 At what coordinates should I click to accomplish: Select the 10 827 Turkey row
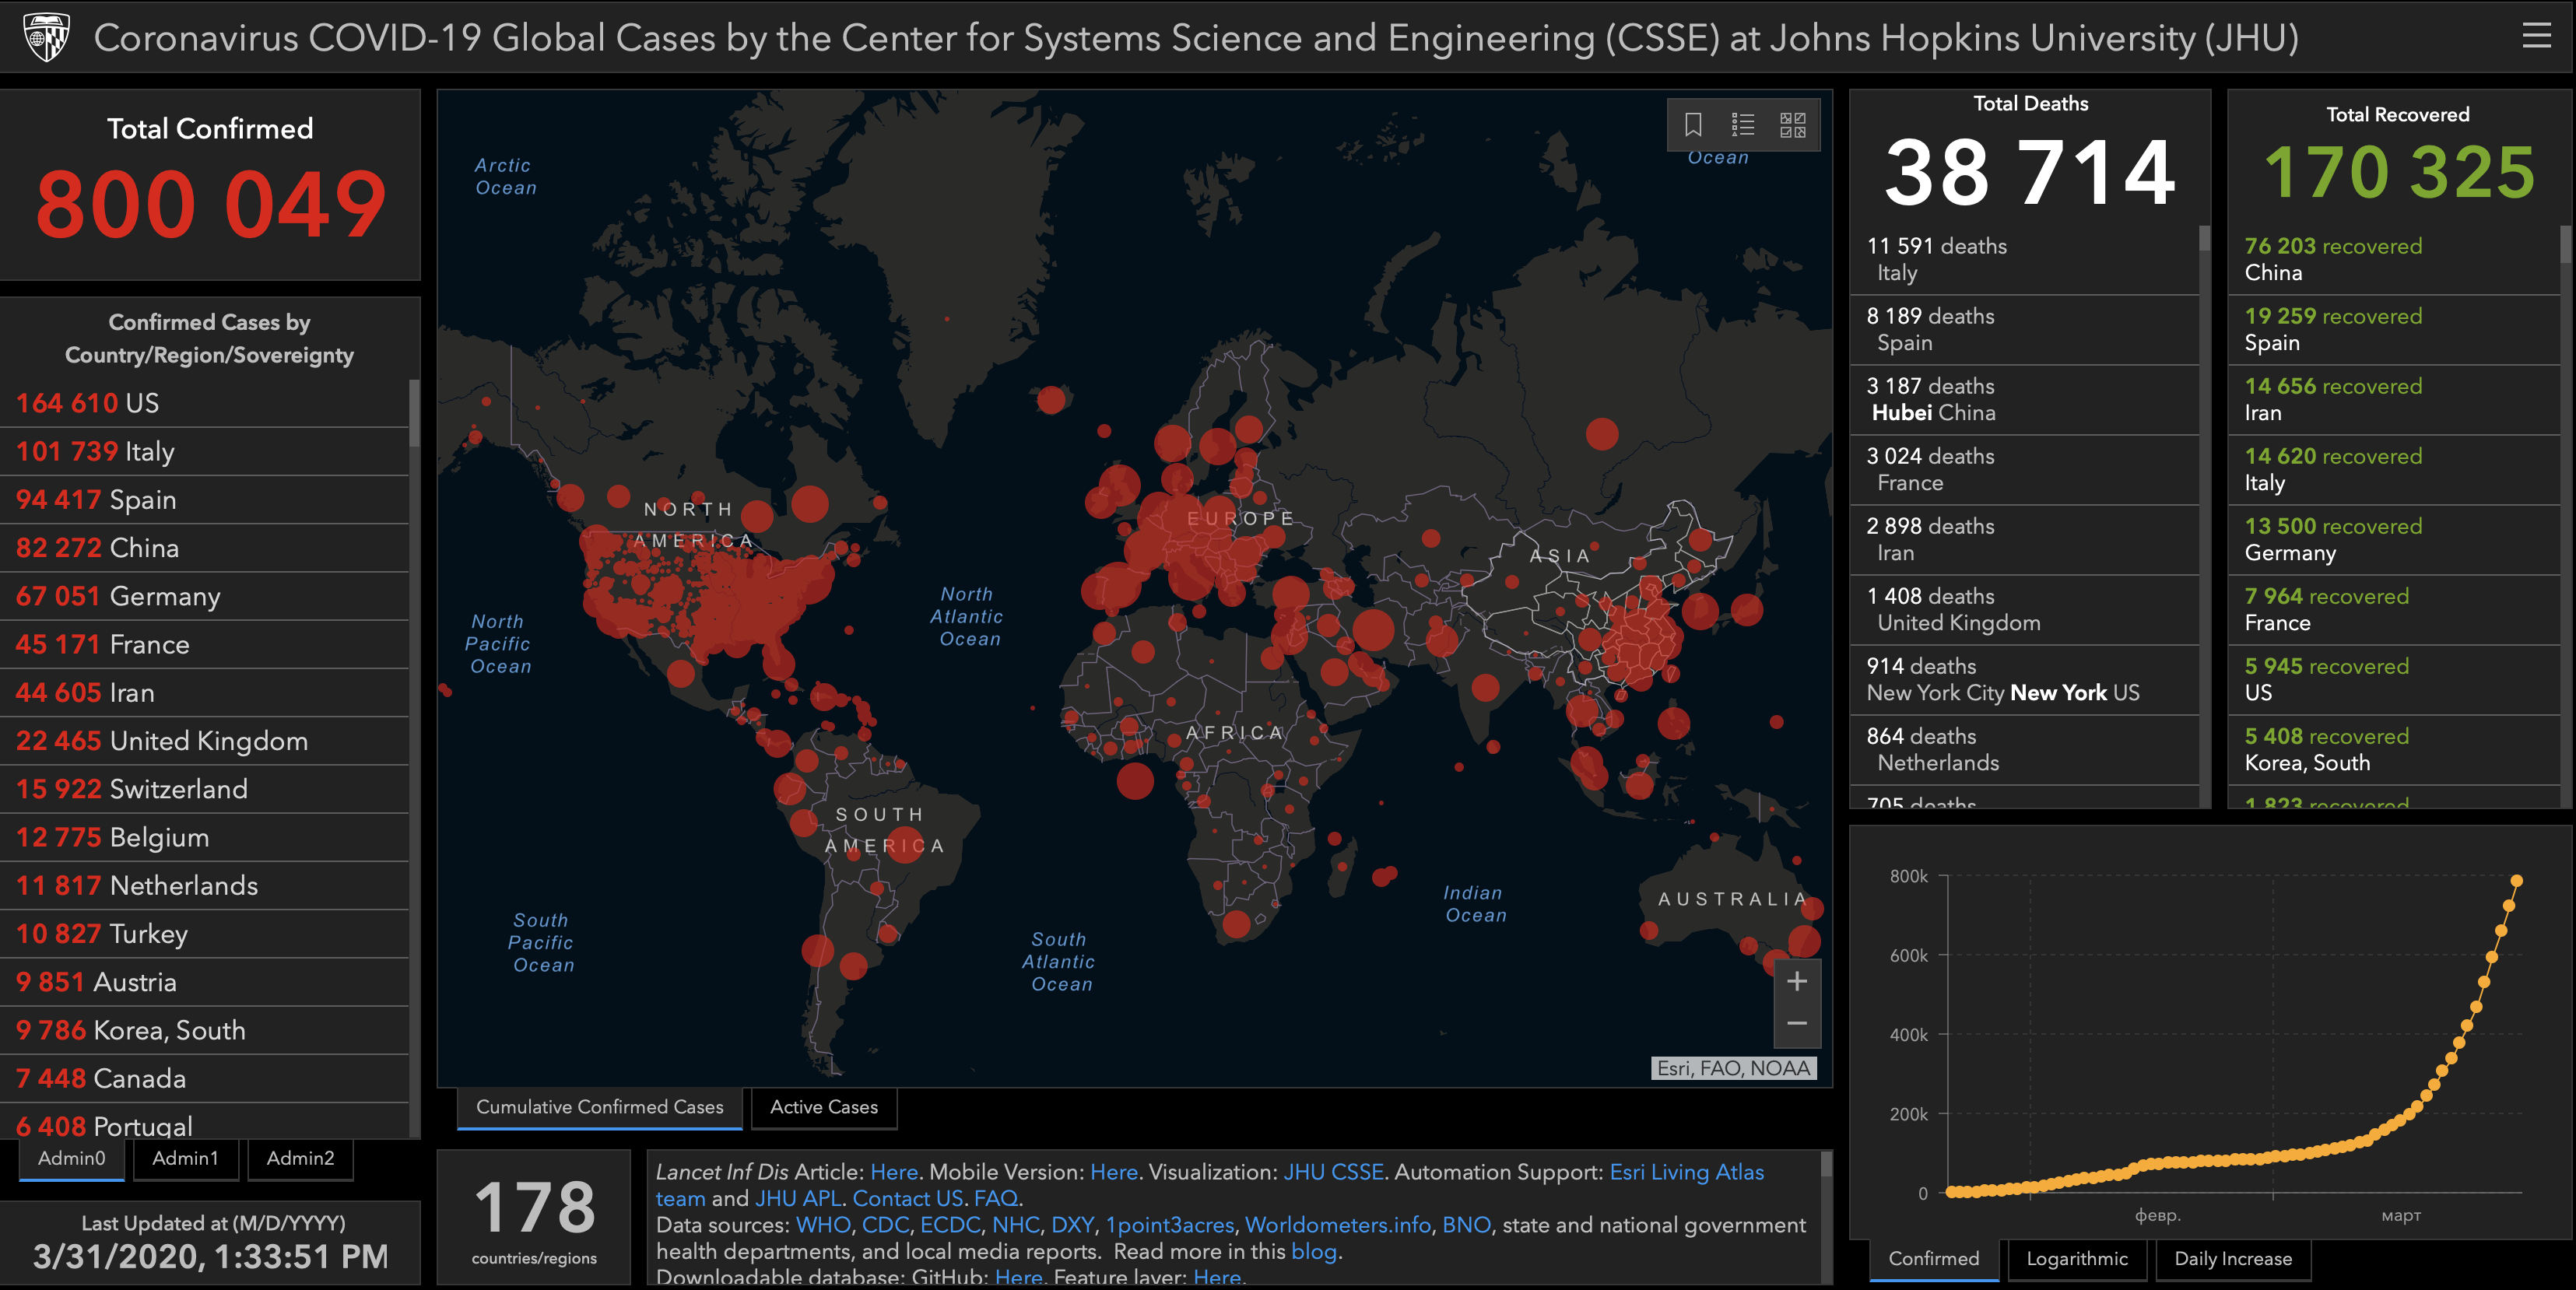pyautogui.click(x=205, y=934)
